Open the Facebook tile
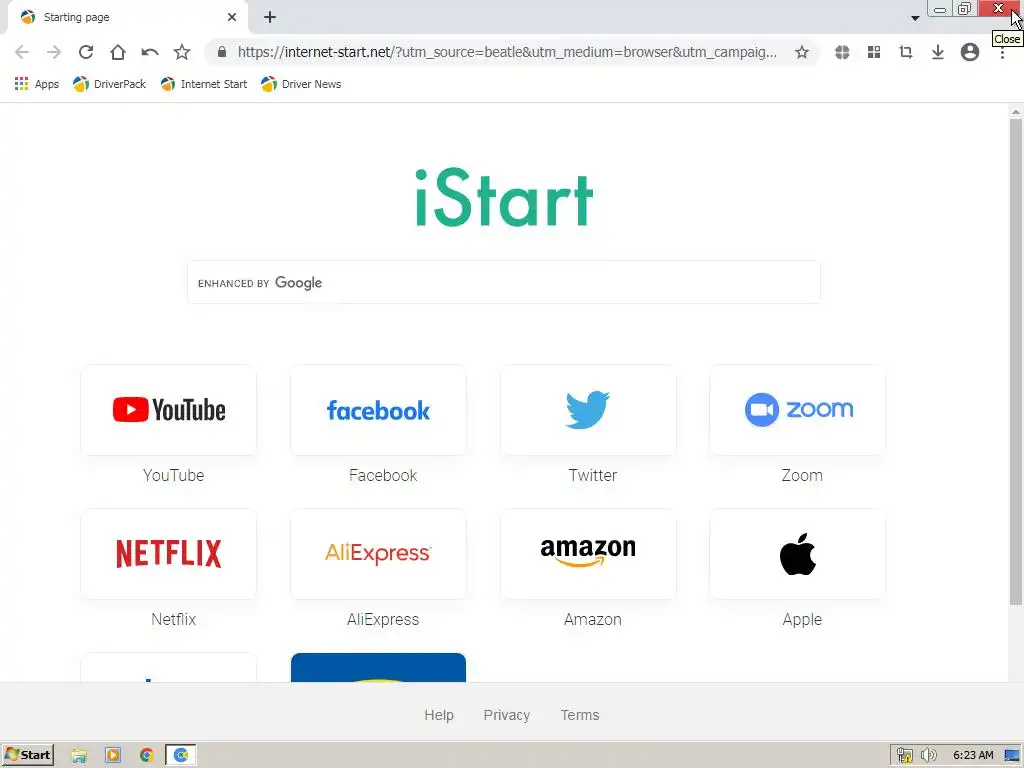The image size is (1024, 768). click(378, 410)
